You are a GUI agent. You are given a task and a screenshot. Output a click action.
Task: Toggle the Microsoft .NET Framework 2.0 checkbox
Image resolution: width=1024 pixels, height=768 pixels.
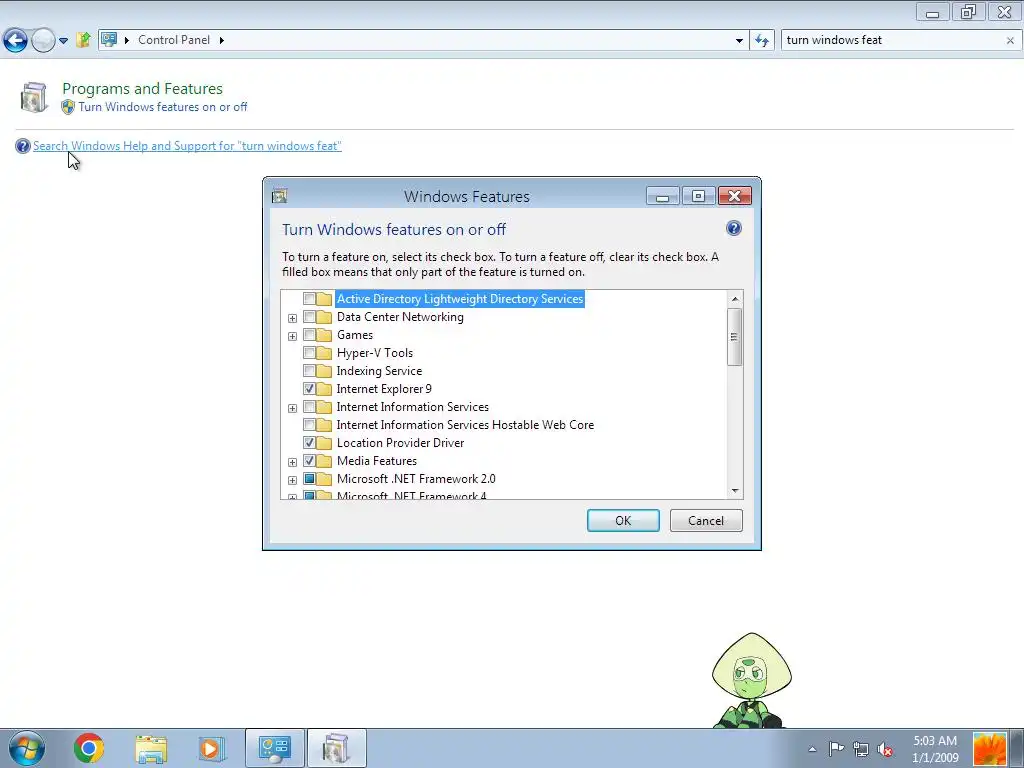coord(310,479)
